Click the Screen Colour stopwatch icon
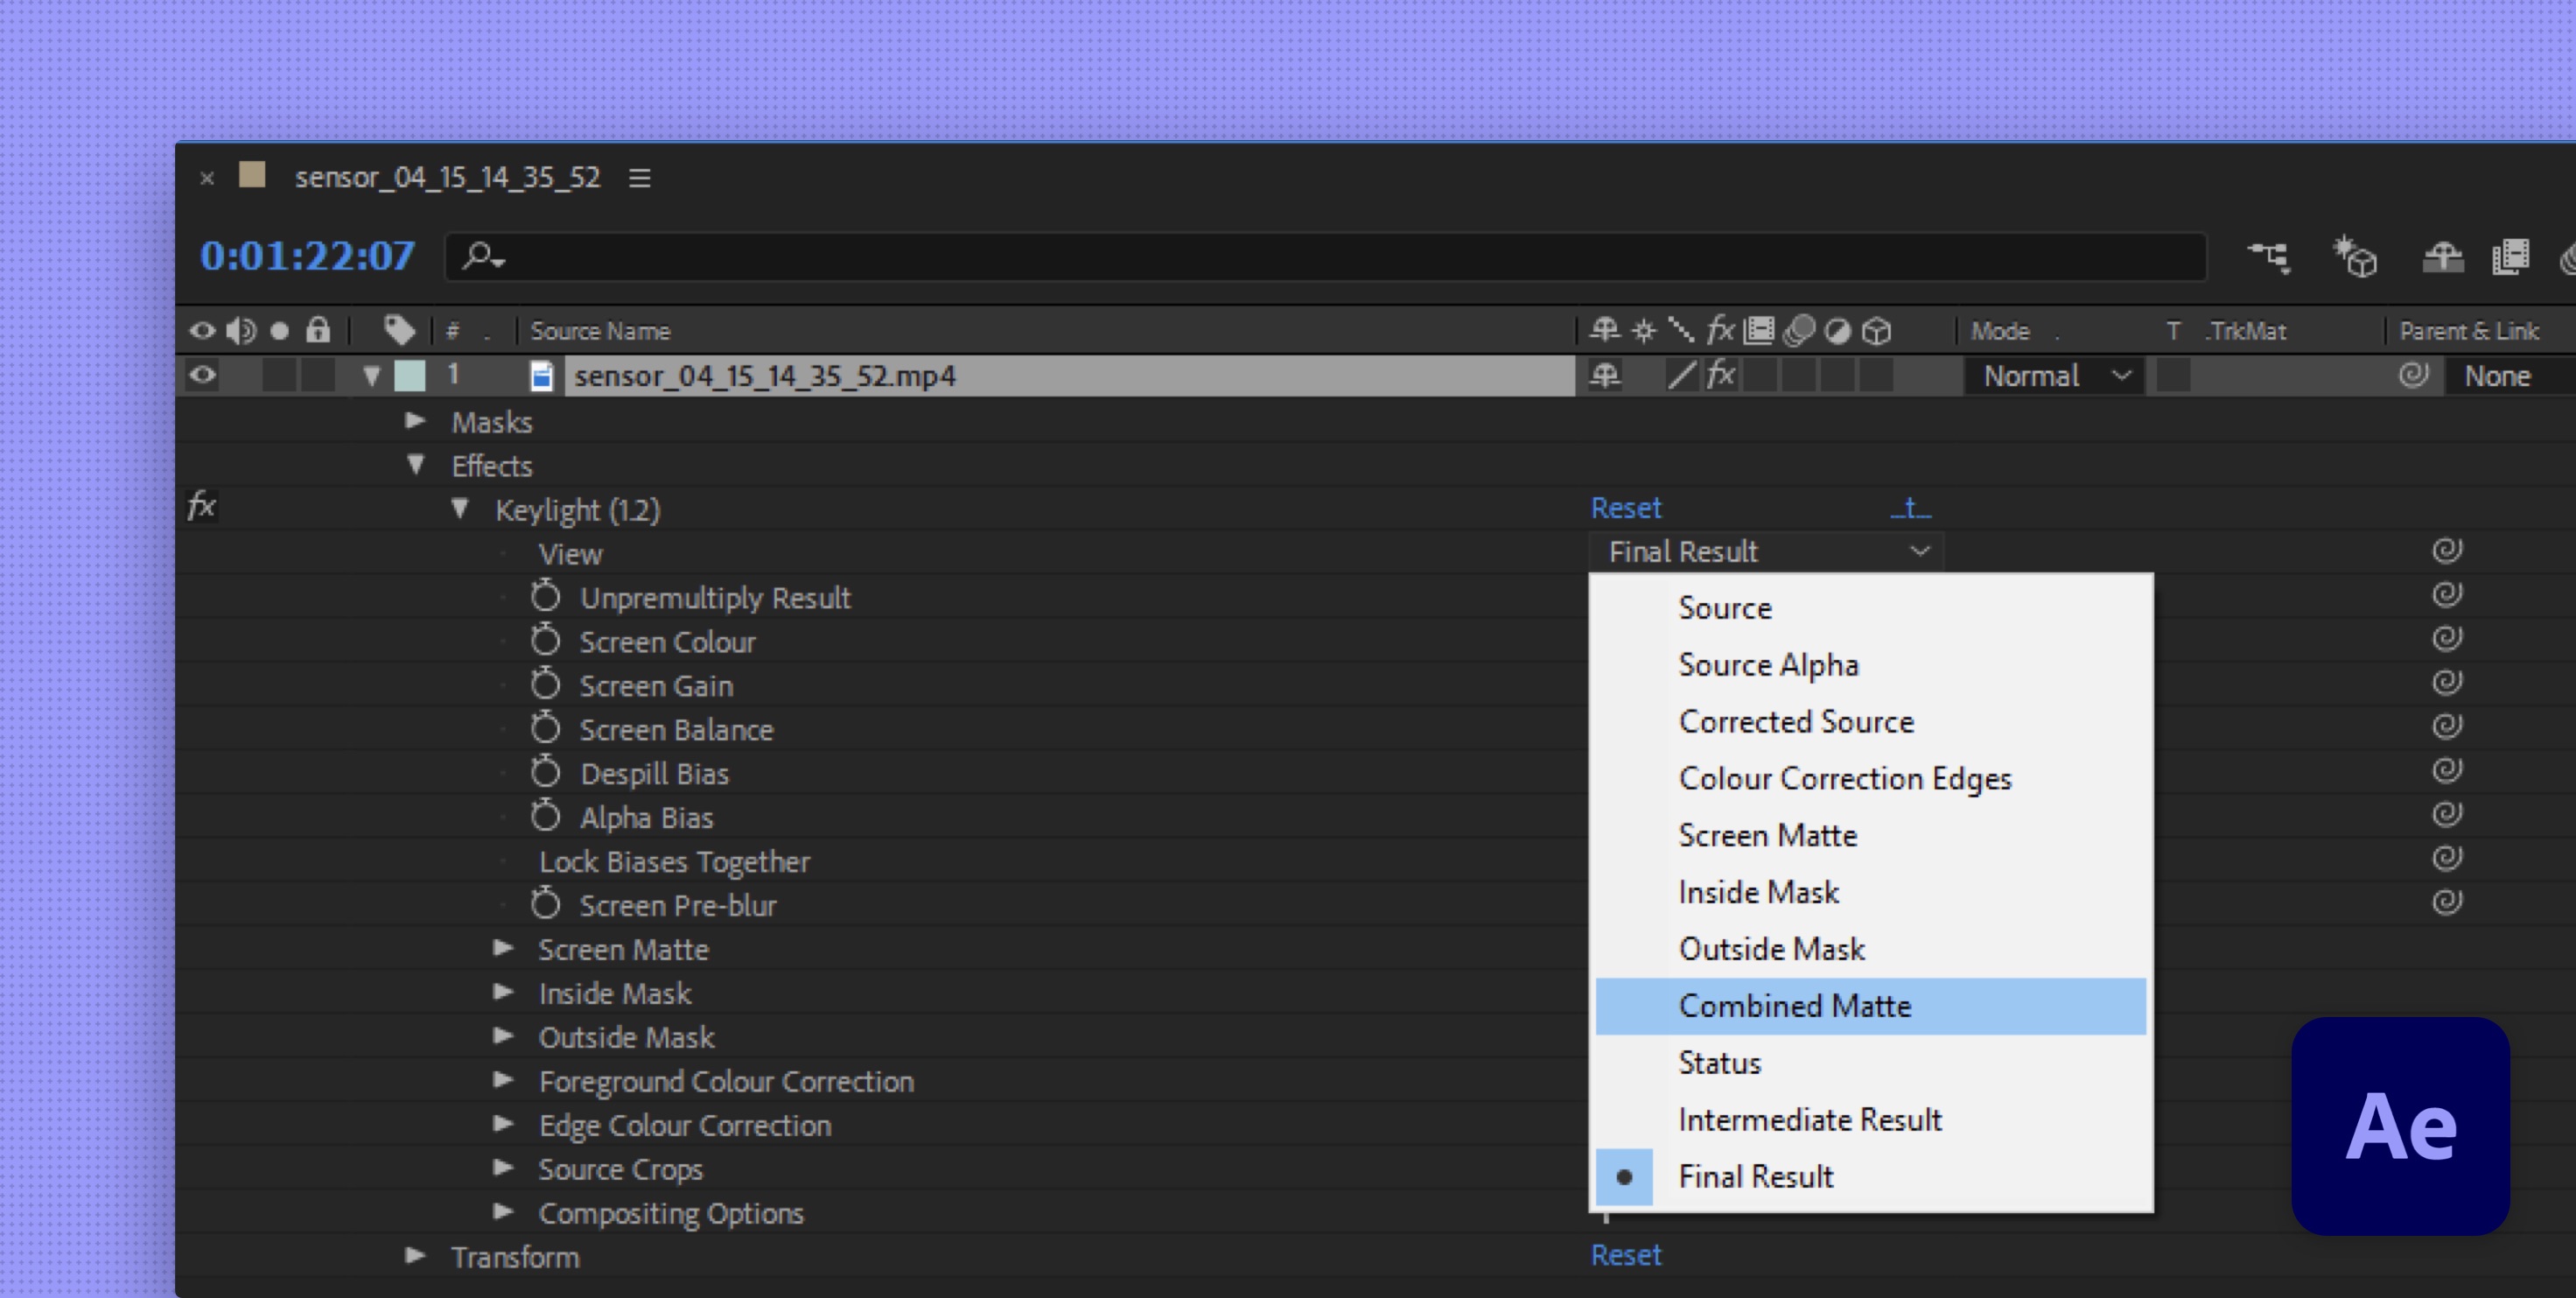This screenshot has height=1298, width=2576. (545, 641)
